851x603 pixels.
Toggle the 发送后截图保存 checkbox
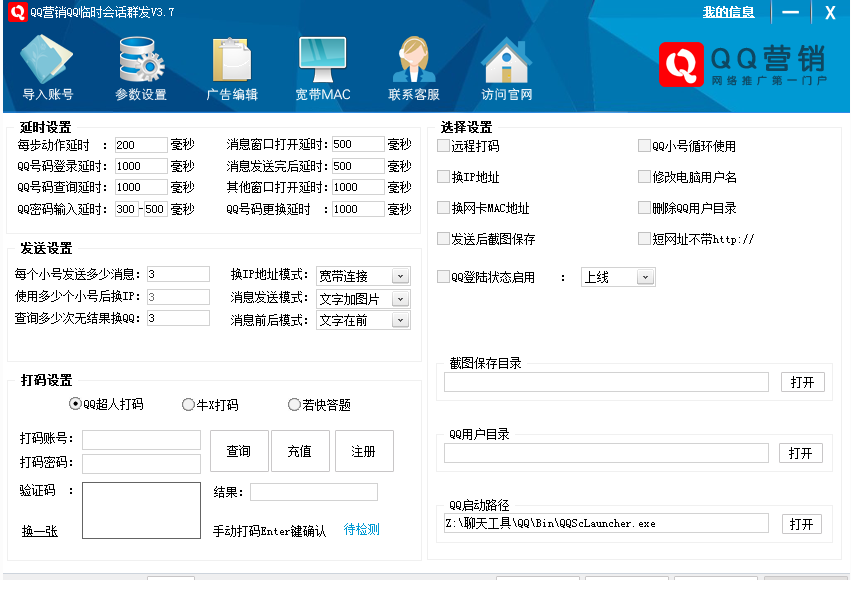pyautogui.click(x=443, y=238)
